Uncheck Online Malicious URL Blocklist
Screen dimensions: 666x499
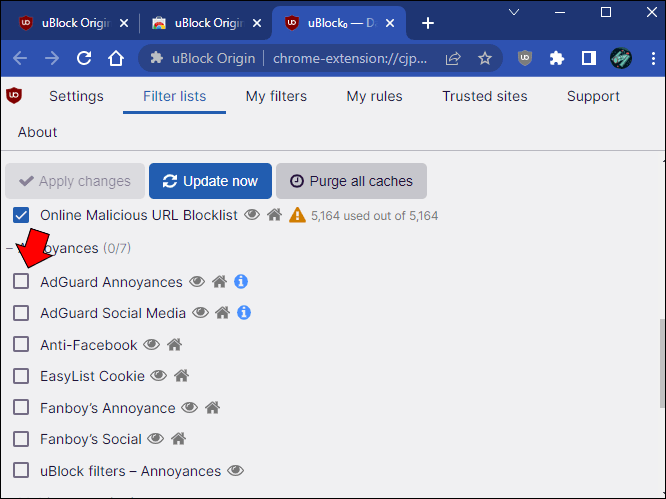[x=21, y=215]
